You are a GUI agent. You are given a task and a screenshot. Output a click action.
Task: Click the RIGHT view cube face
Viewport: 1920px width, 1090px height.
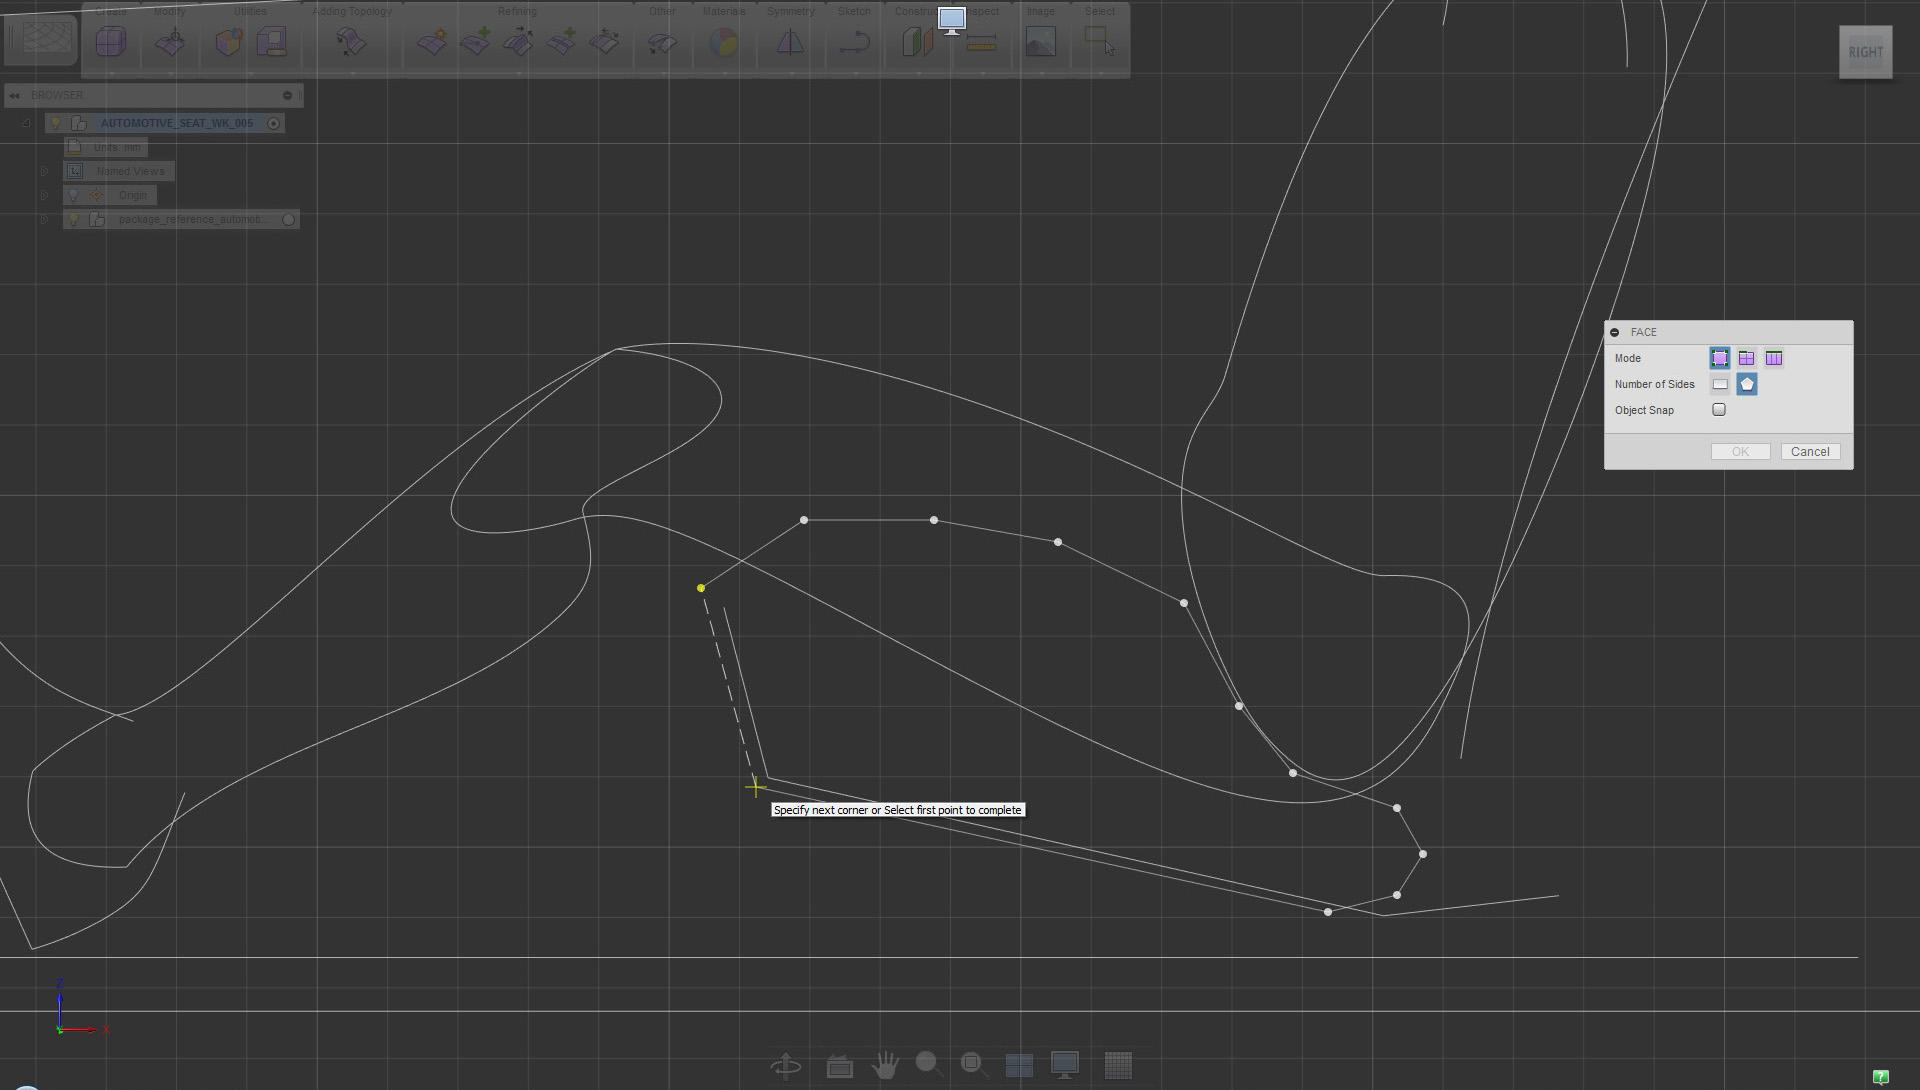(x=1865, y=52)
